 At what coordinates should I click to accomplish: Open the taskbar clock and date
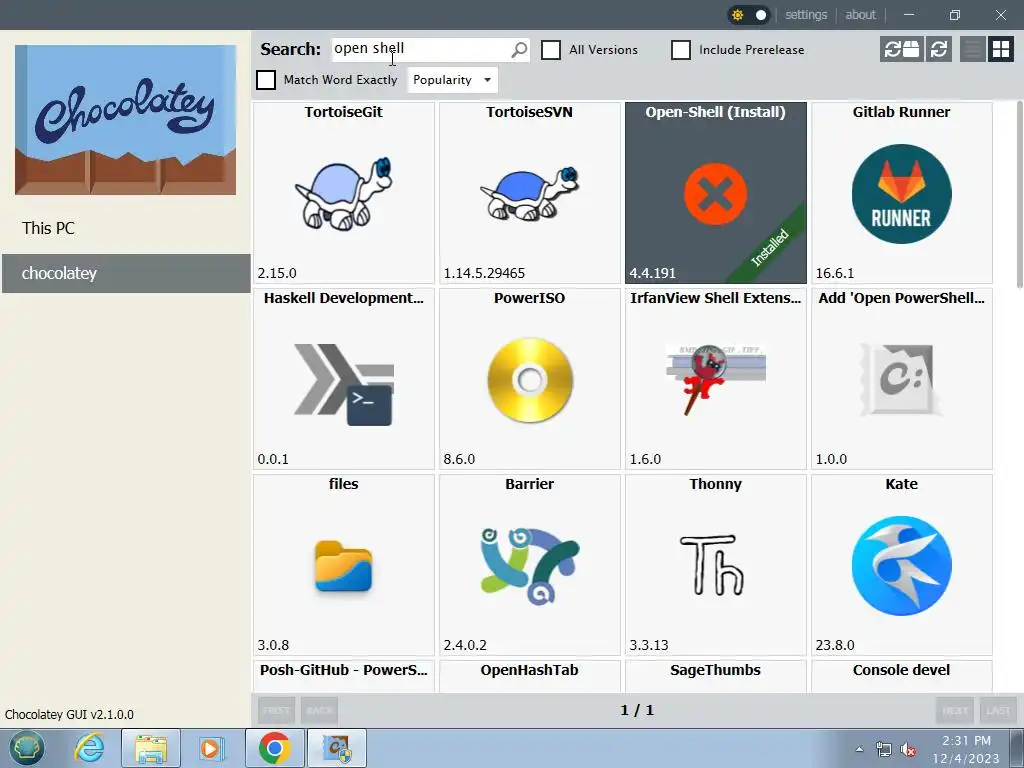(x=967, y=749)
